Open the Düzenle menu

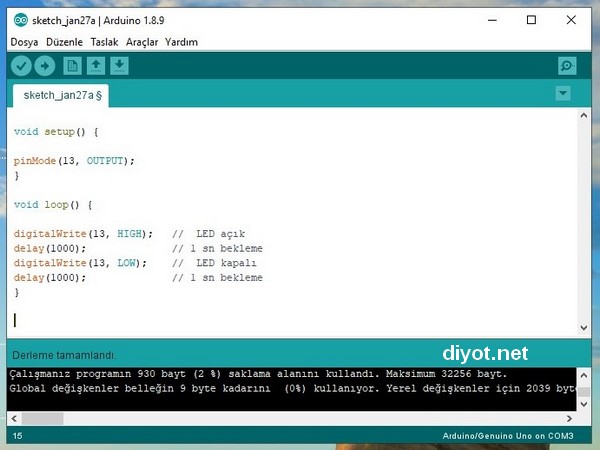(x=64, y=42)
